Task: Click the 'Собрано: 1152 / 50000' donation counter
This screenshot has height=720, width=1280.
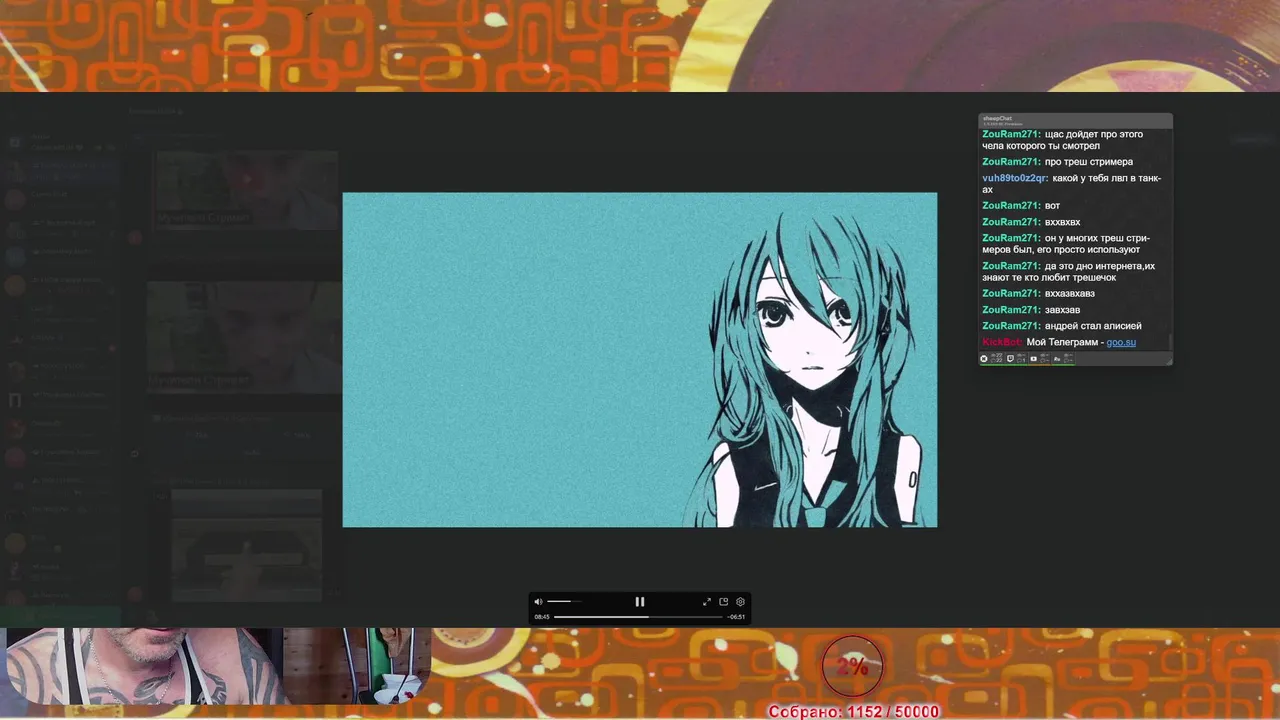Action: pyautogui.click(x=854, y=711)
